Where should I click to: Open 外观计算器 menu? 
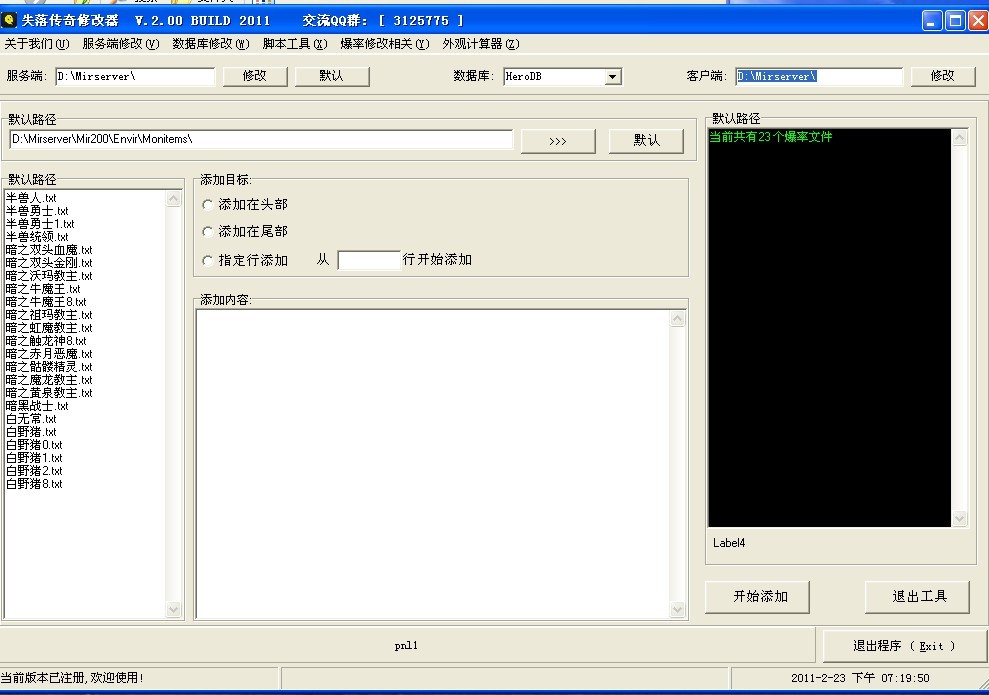click(x=480, y=44)
